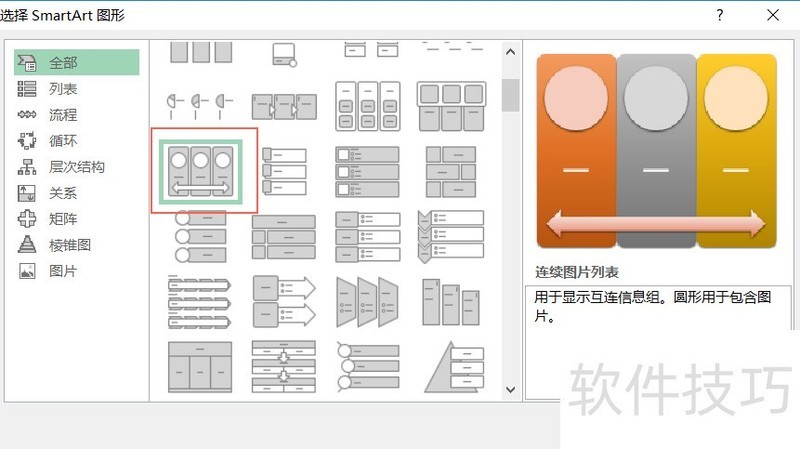Select the three trapezoid list layout
The image size is (800, 449).
click(x=367, y=302)
